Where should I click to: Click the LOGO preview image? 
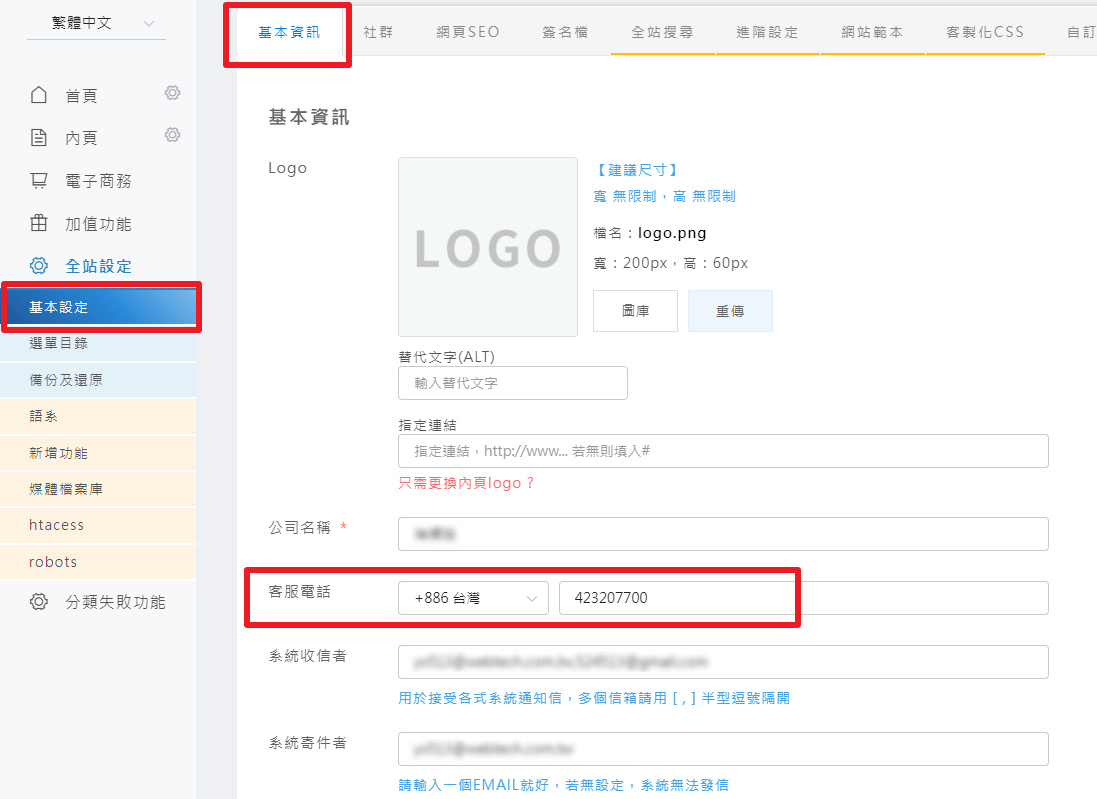pyautogui.click(x=487, y=247)
